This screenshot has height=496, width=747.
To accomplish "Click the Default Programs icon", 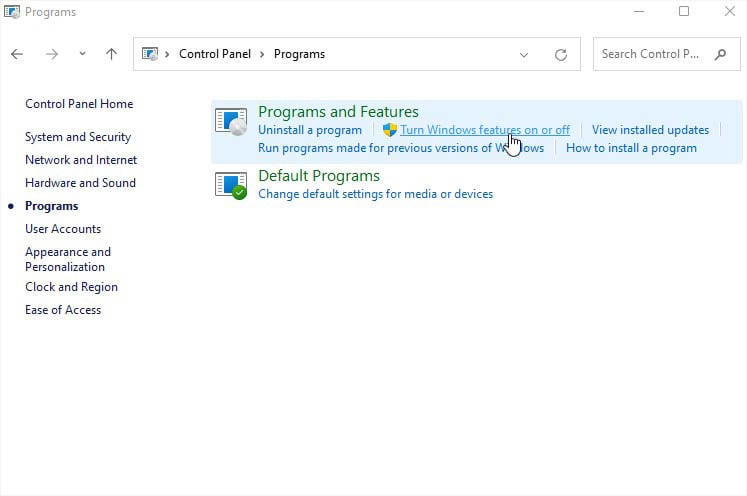I will (x=231, y=185).
